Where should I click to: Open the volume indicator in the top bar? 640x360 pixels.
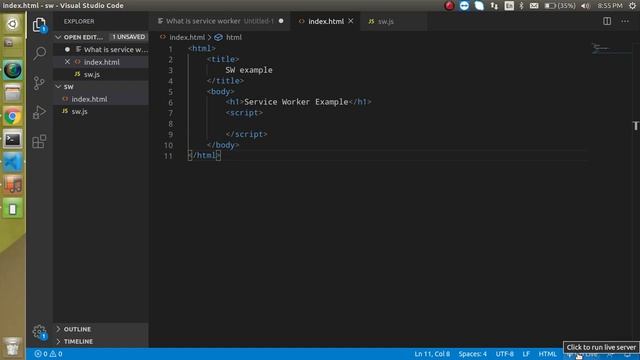pyautogui.click(x=585, y=6)
